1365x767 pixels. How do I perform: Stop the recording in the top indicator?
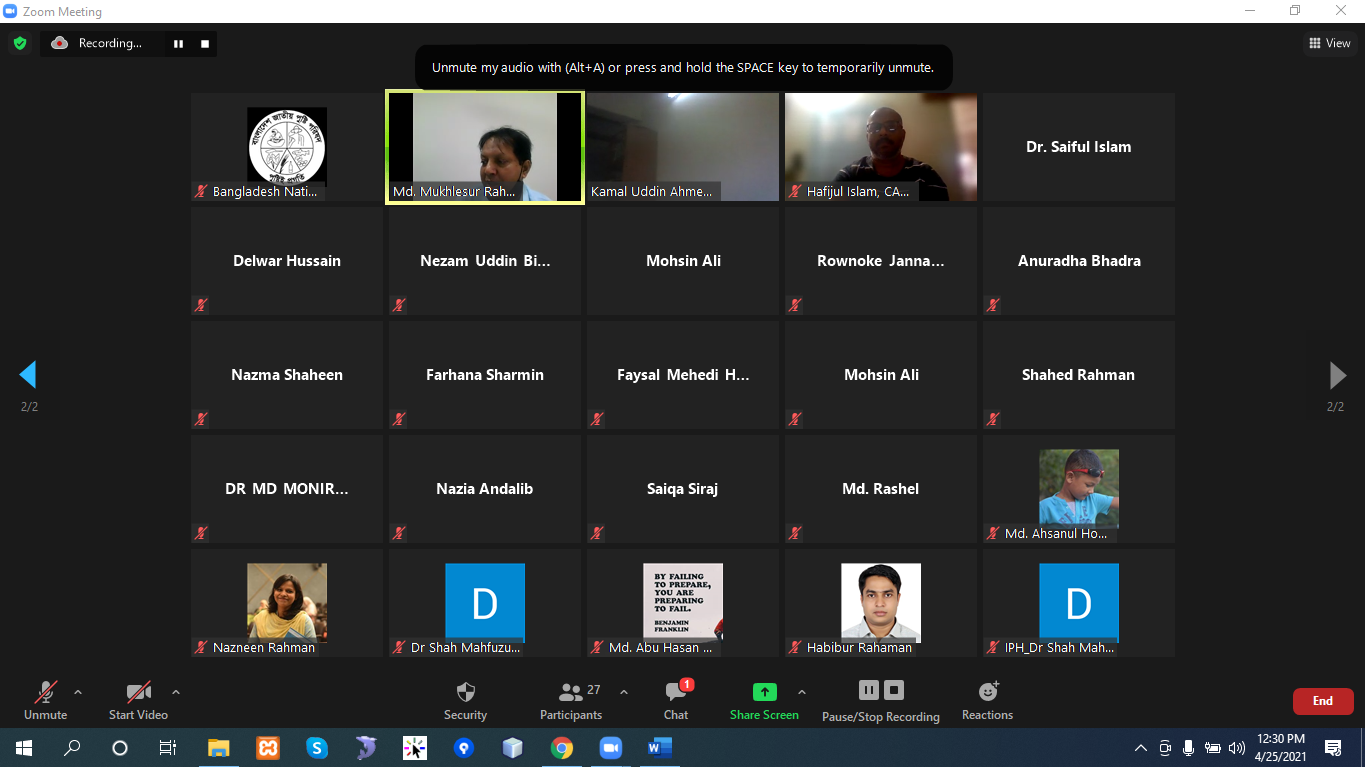click(205, 43)
